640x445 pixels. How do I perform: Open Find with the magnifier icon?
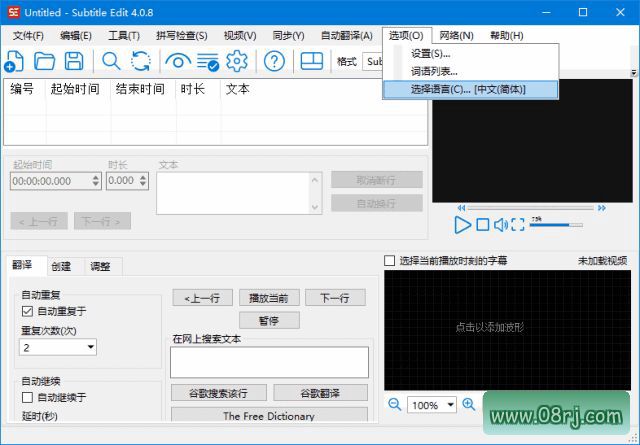point(111,61)
